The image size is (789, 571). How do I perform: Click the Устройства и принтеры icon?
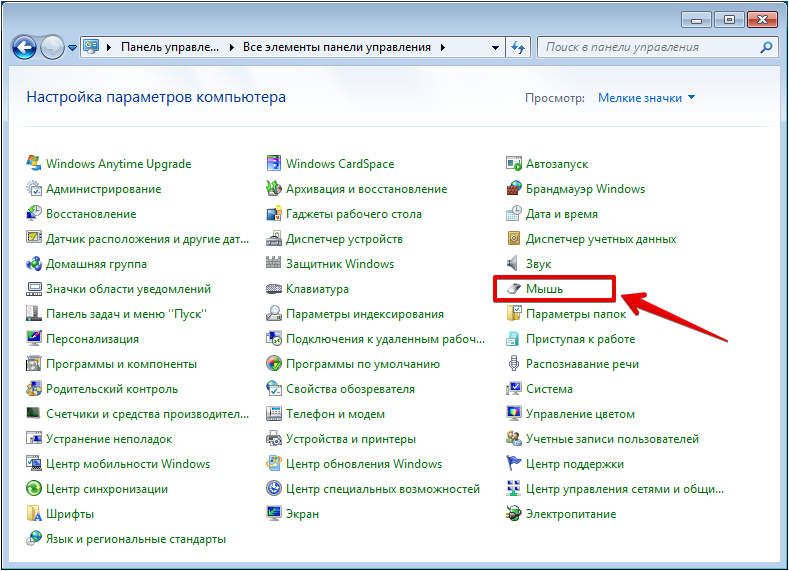click(x=274, y=438)
